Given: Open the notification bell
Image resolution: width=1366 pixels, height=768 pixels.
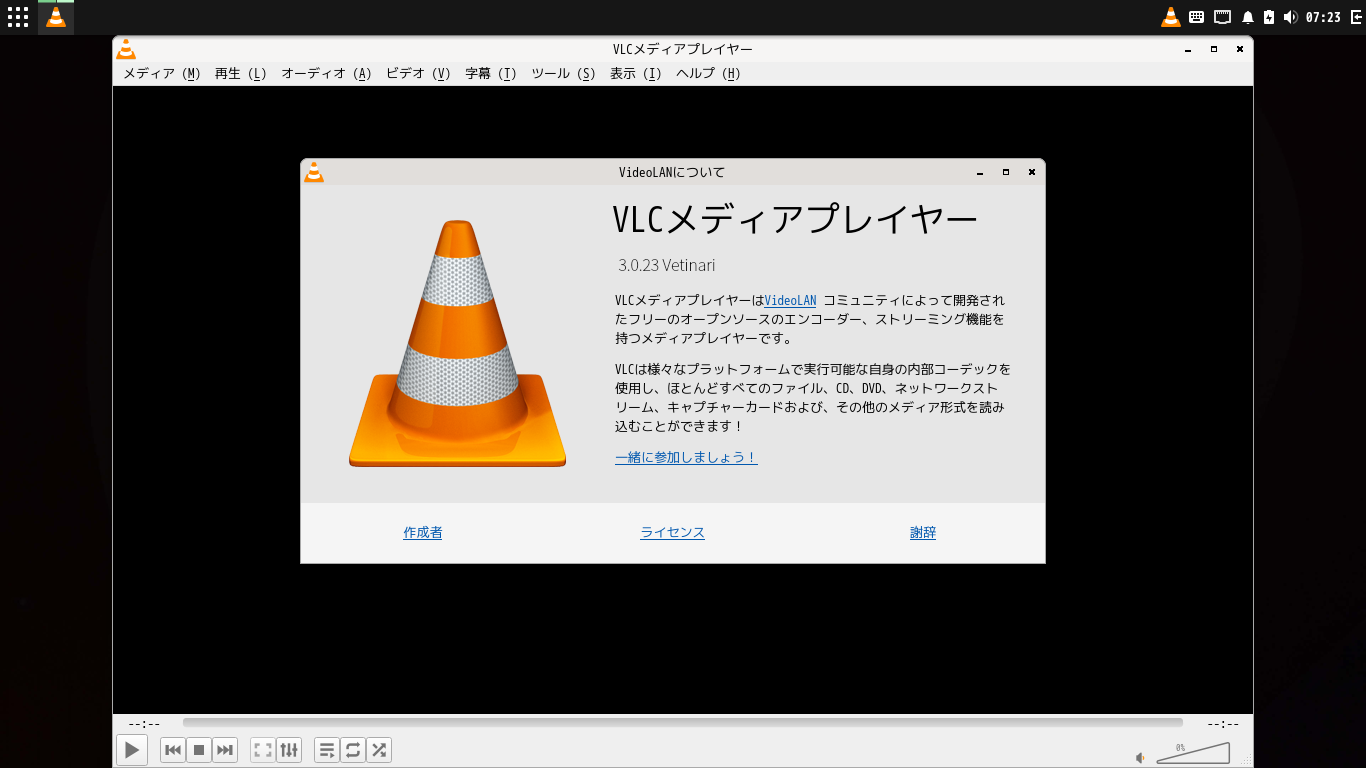Looking at the screenshot, I should [1248, 17].
